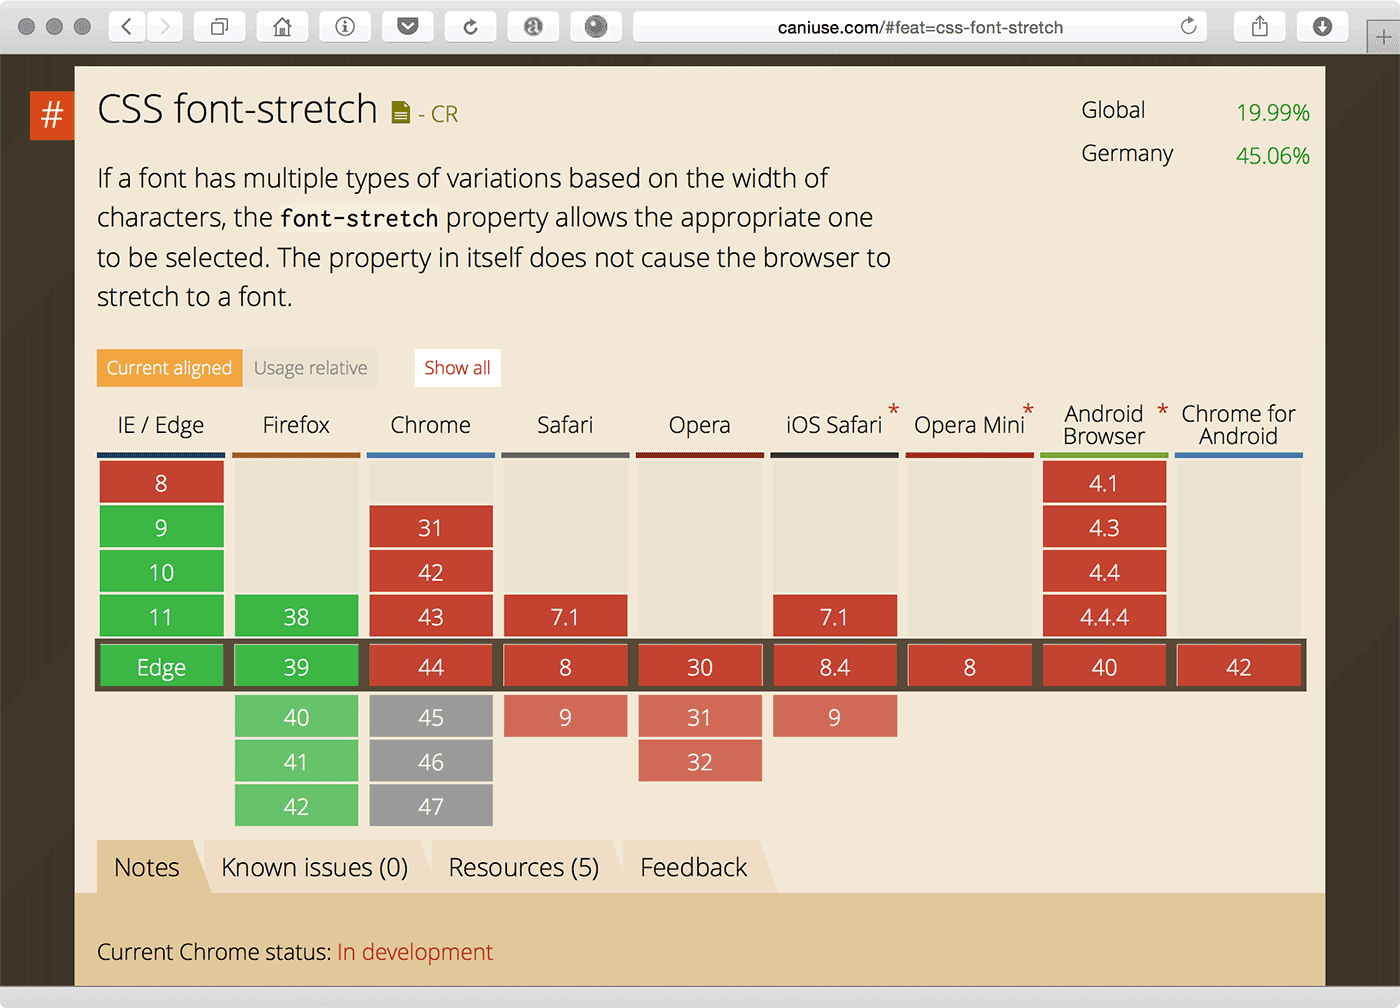Open the Notes tab

pos(147,867)
